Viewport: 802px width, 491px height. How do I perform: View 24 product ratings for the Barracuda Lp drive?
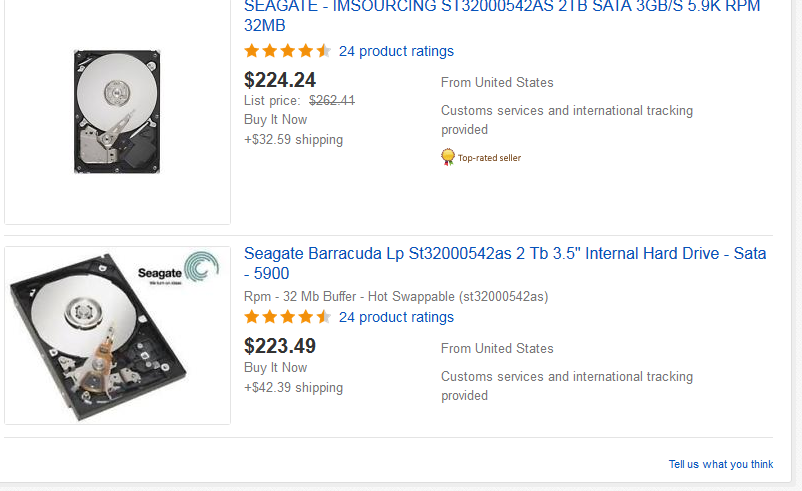tap(396, 317)
